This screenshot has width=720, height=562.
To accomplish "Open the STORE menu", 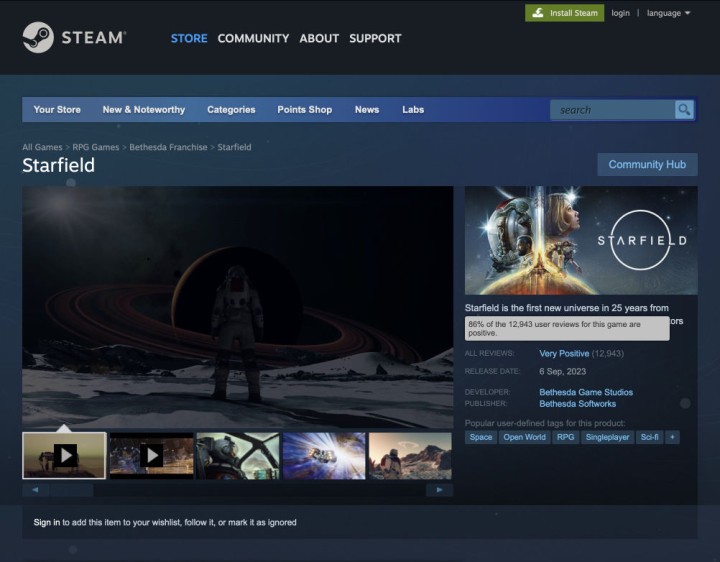I will coord(189,39).
